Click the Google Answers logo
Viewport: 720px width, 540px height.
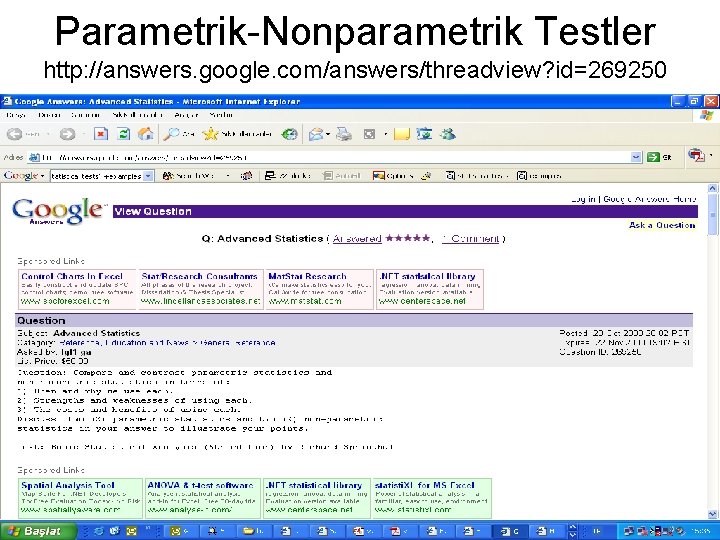coord(58,211)
